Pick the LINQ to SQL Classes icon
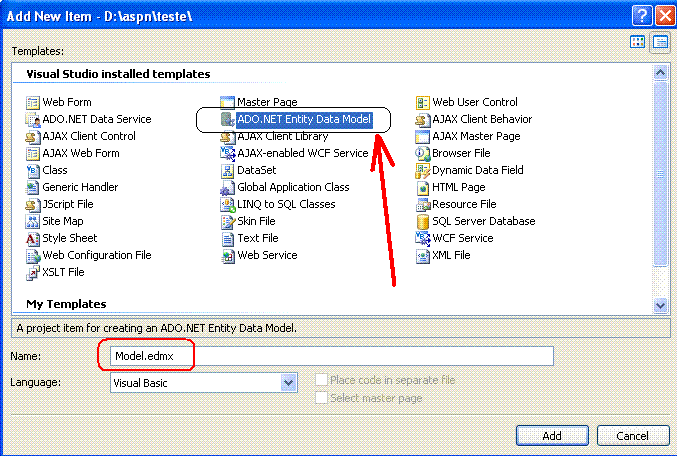The image size is (677, 456). (x=228, y=205)
